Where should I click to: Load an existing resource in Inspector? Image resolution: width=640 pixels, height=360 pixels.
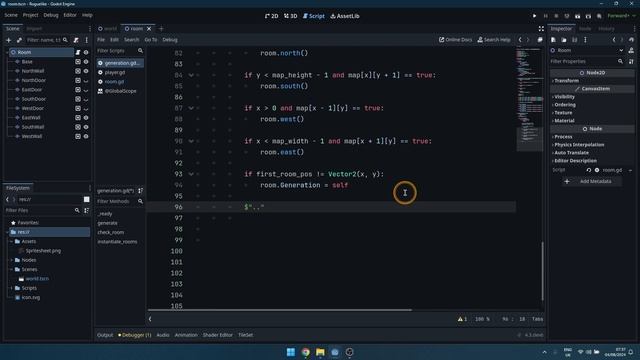coord(564,40)
